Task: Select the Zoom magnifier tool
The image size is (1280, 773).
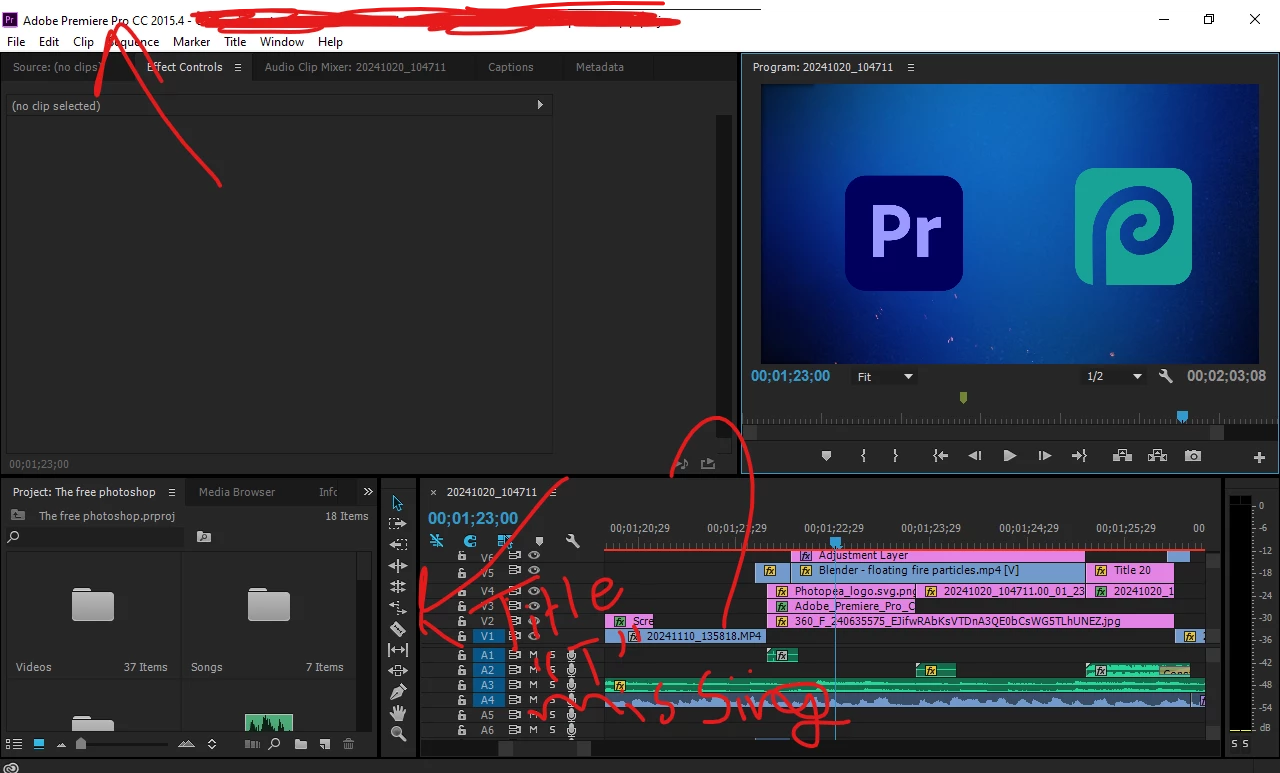Action: coord(398,734)
